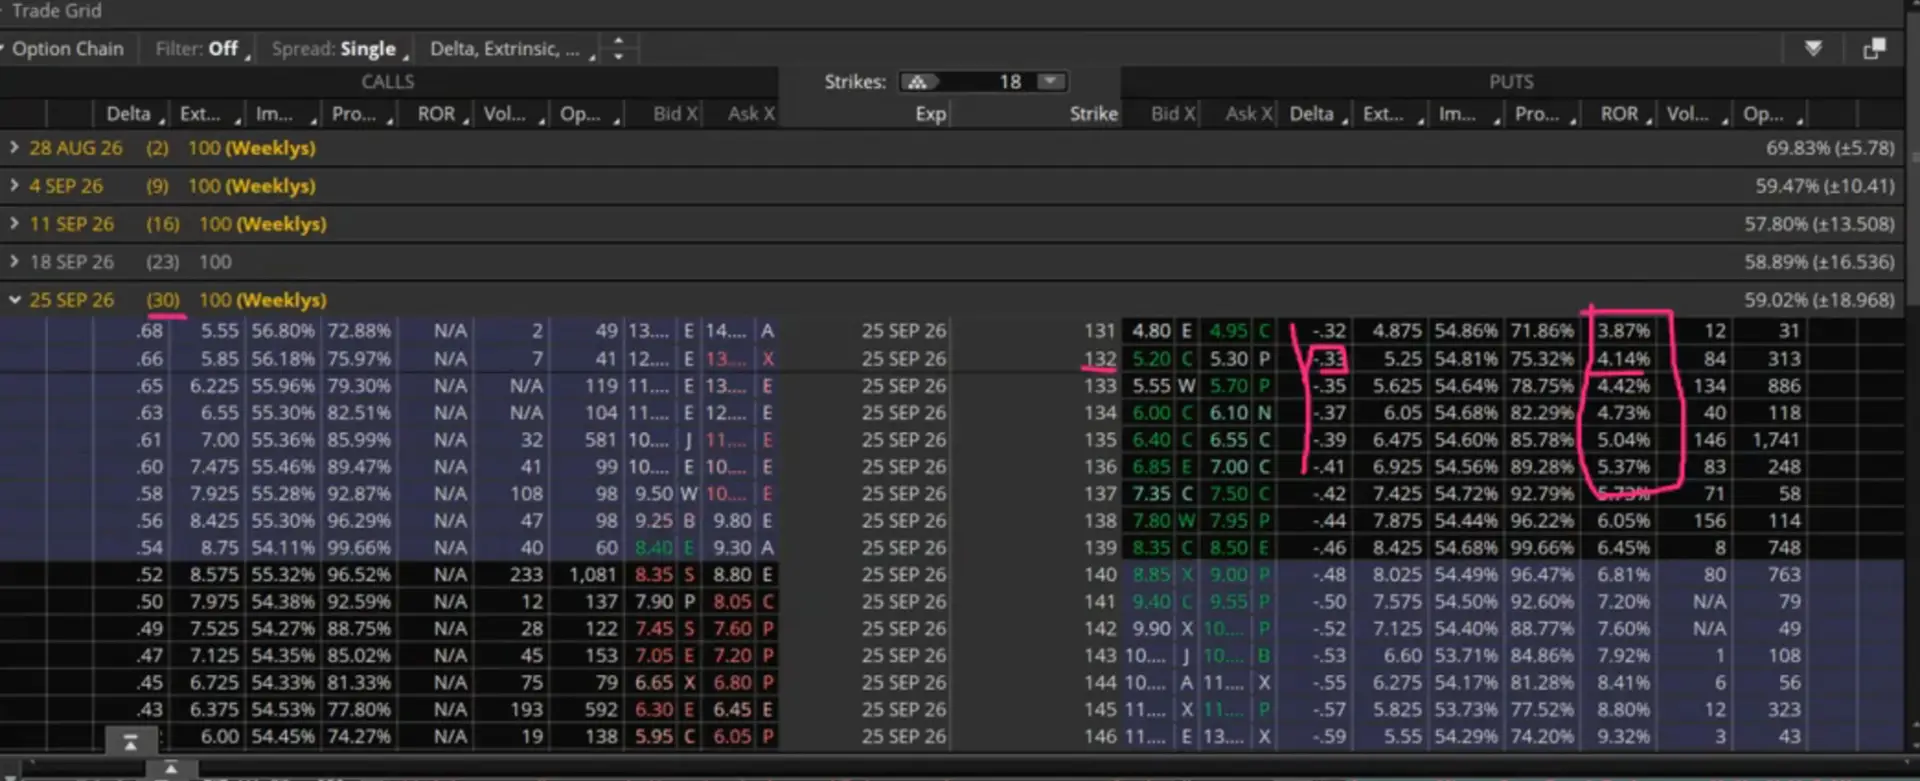
Task: Click put ask 5.30 at strike 132
Action: [x=1228, y=358]
